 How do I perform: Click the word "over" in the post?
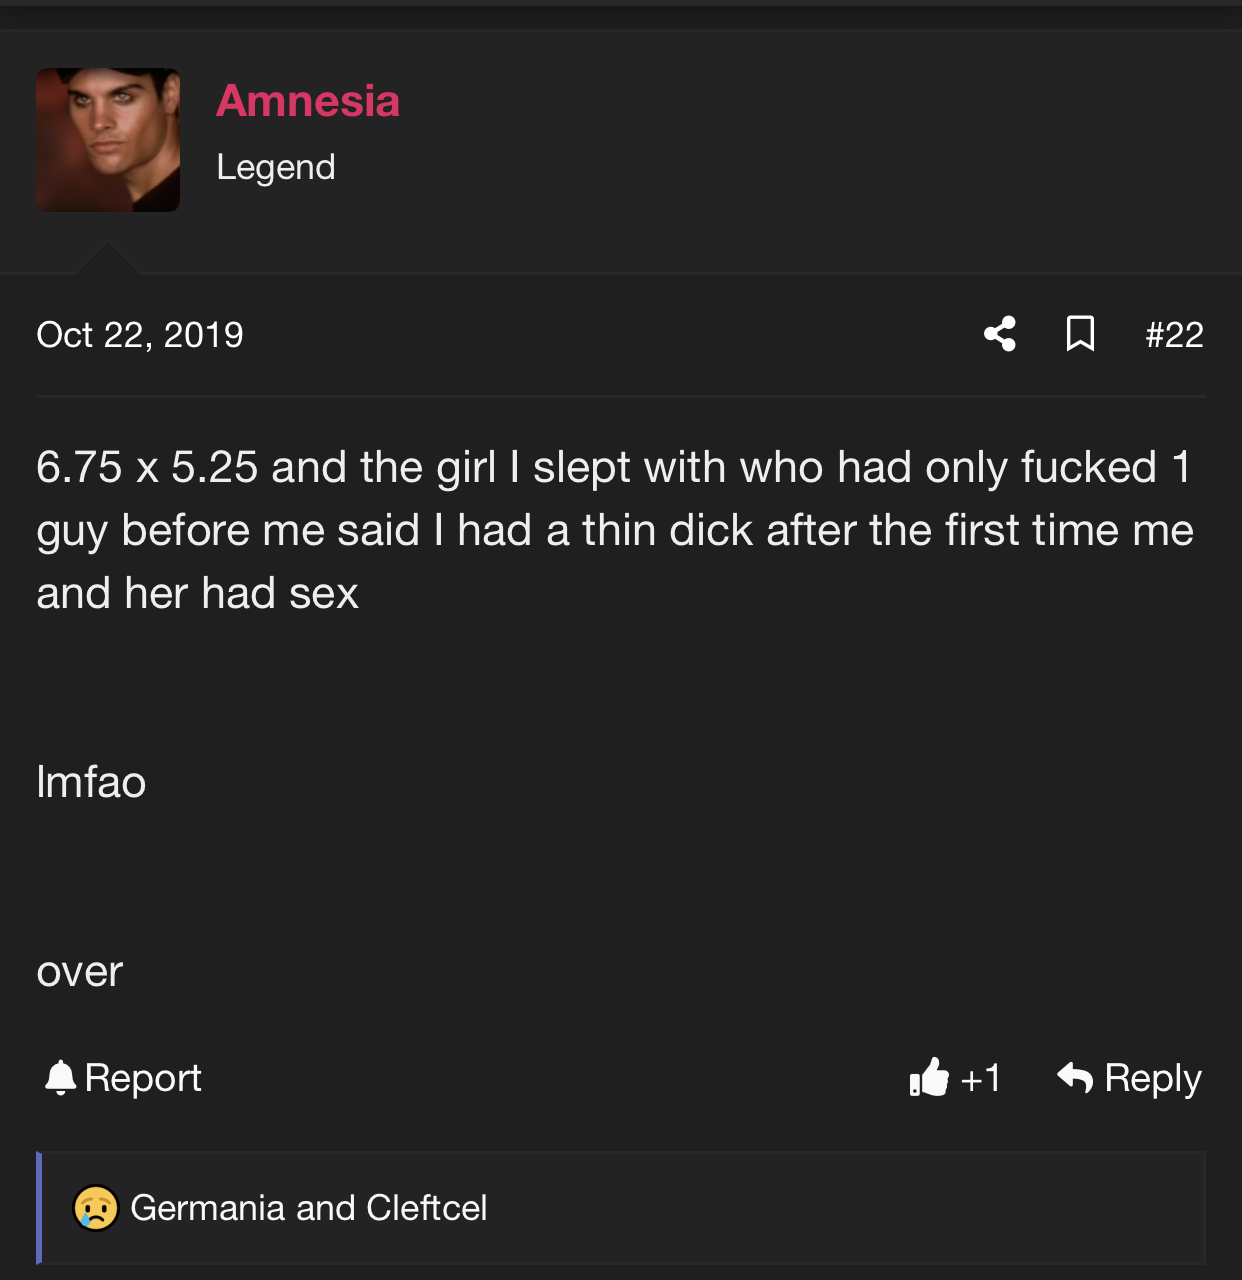coord(80,972)
